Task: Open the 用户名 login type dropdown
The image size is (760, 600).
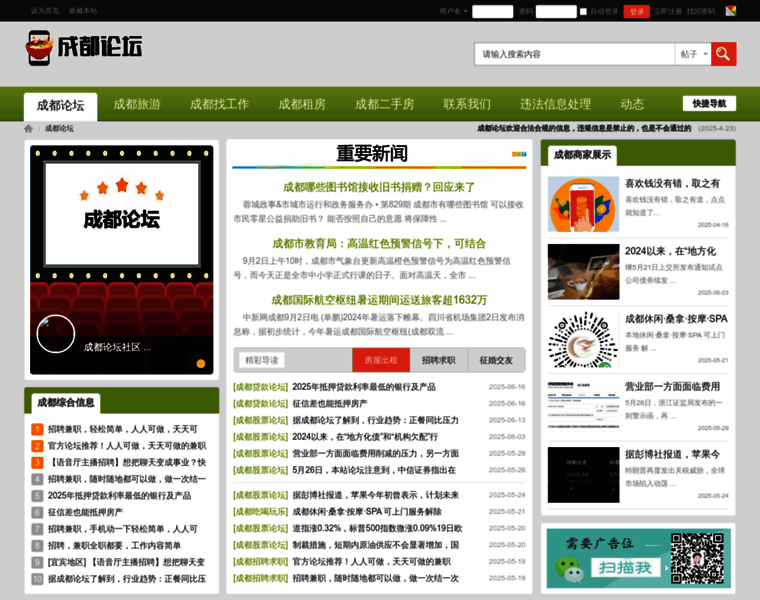Action: click(453, 11)
